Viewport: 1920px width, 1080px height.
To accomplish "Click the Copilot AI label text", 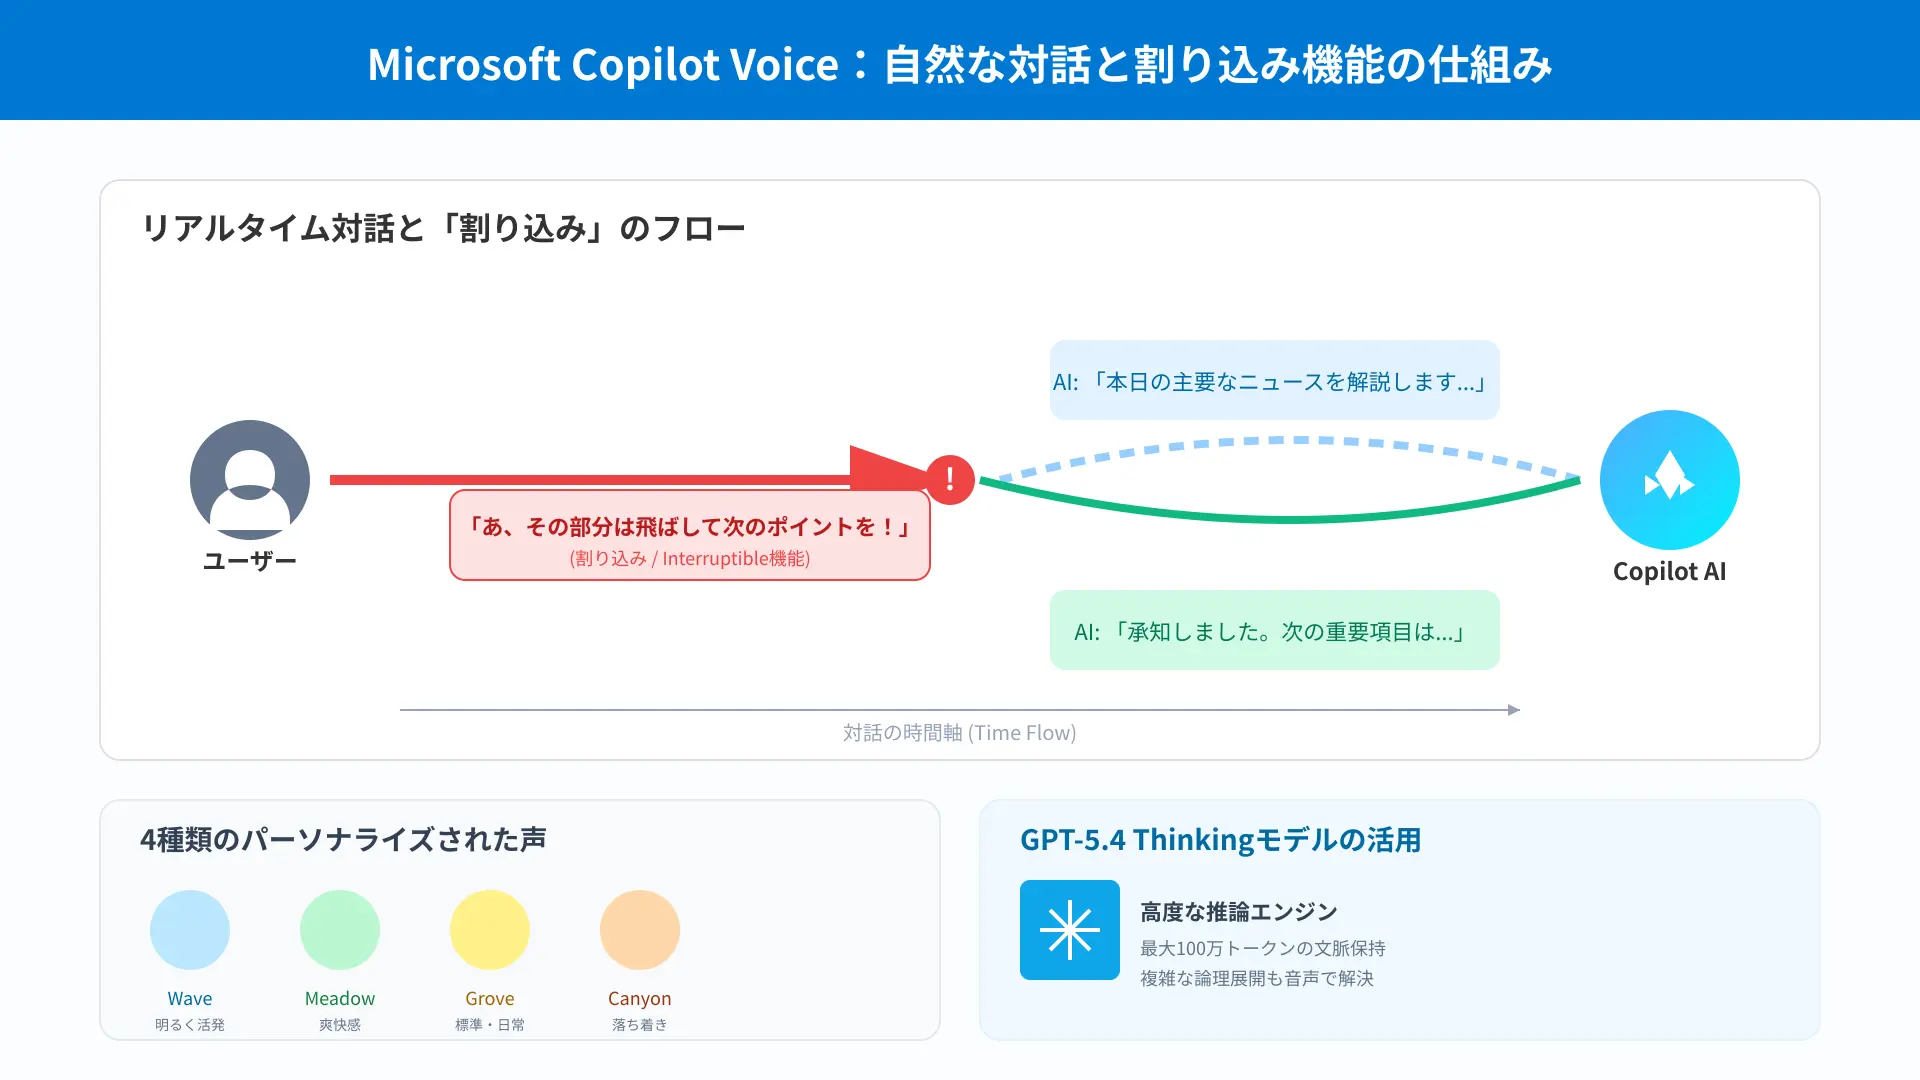I will pos(1670,571).
